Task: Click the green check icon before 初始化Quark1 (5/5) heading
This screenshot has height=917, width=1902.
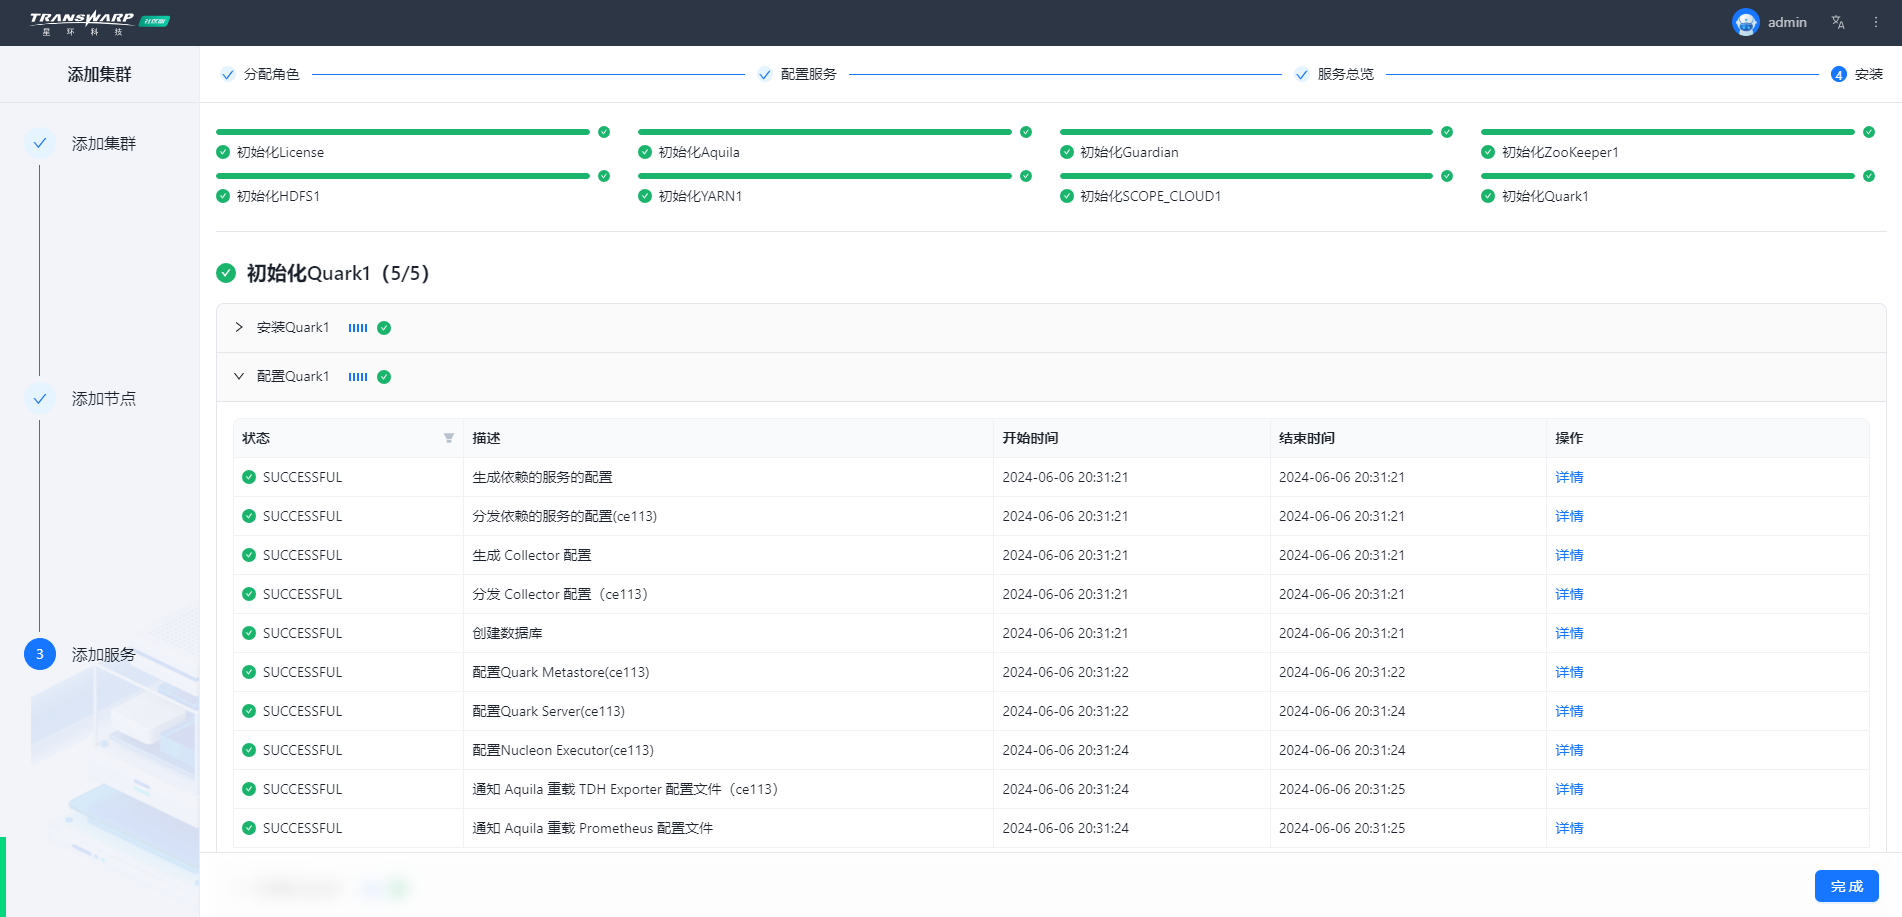Action: [226, 273]
